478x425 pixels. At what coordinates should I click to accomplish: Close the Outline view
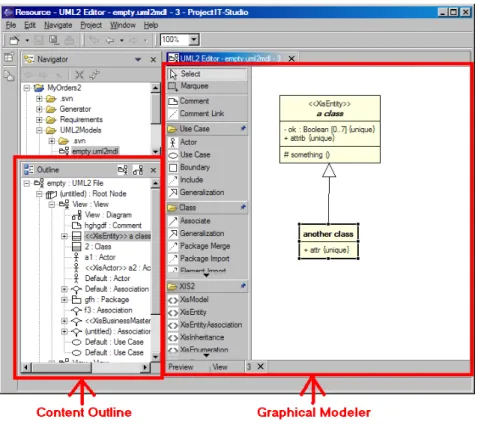[153, 170]
